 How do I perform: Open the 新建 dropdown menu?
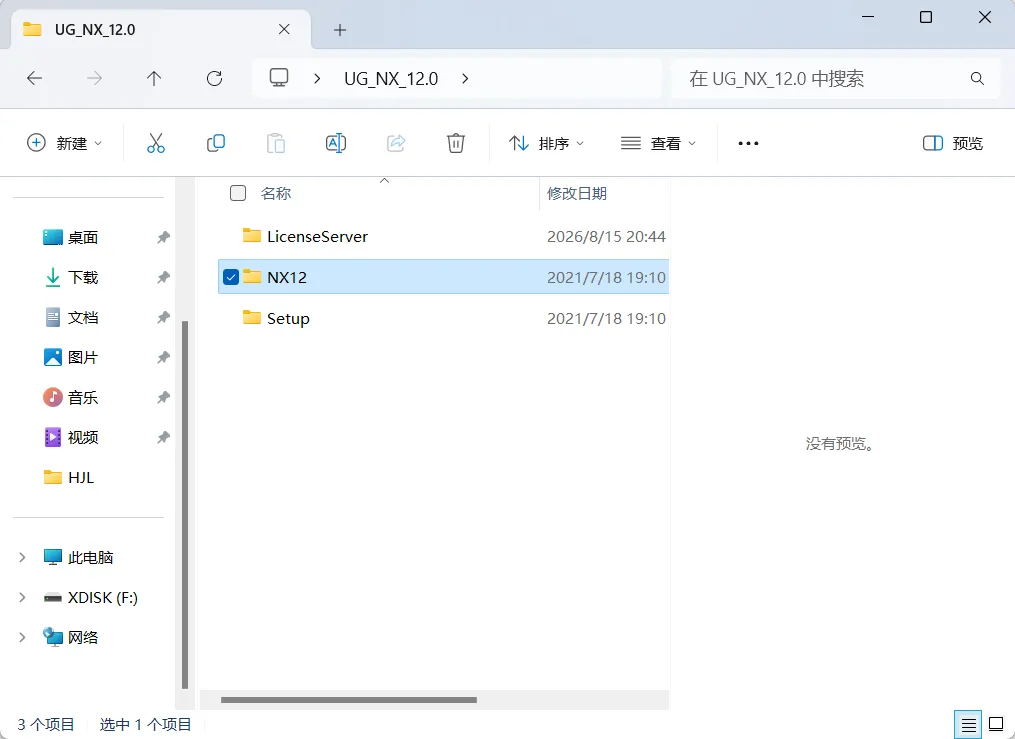pyautogui.click(x=64, y=143)
